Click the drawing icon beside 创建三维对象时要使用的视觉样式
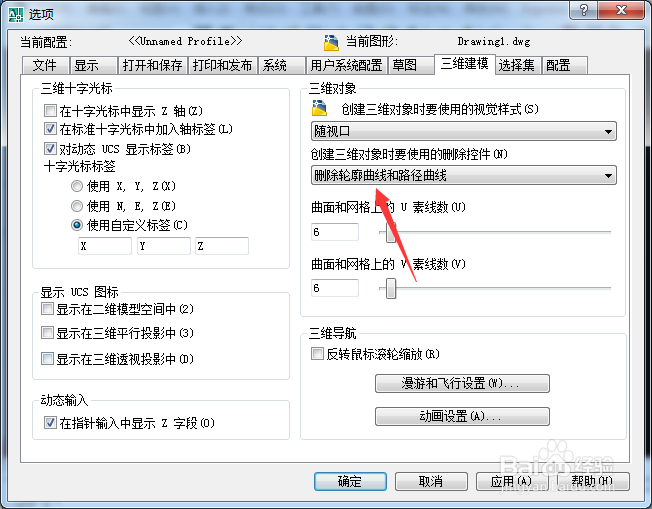 [319, 108]
